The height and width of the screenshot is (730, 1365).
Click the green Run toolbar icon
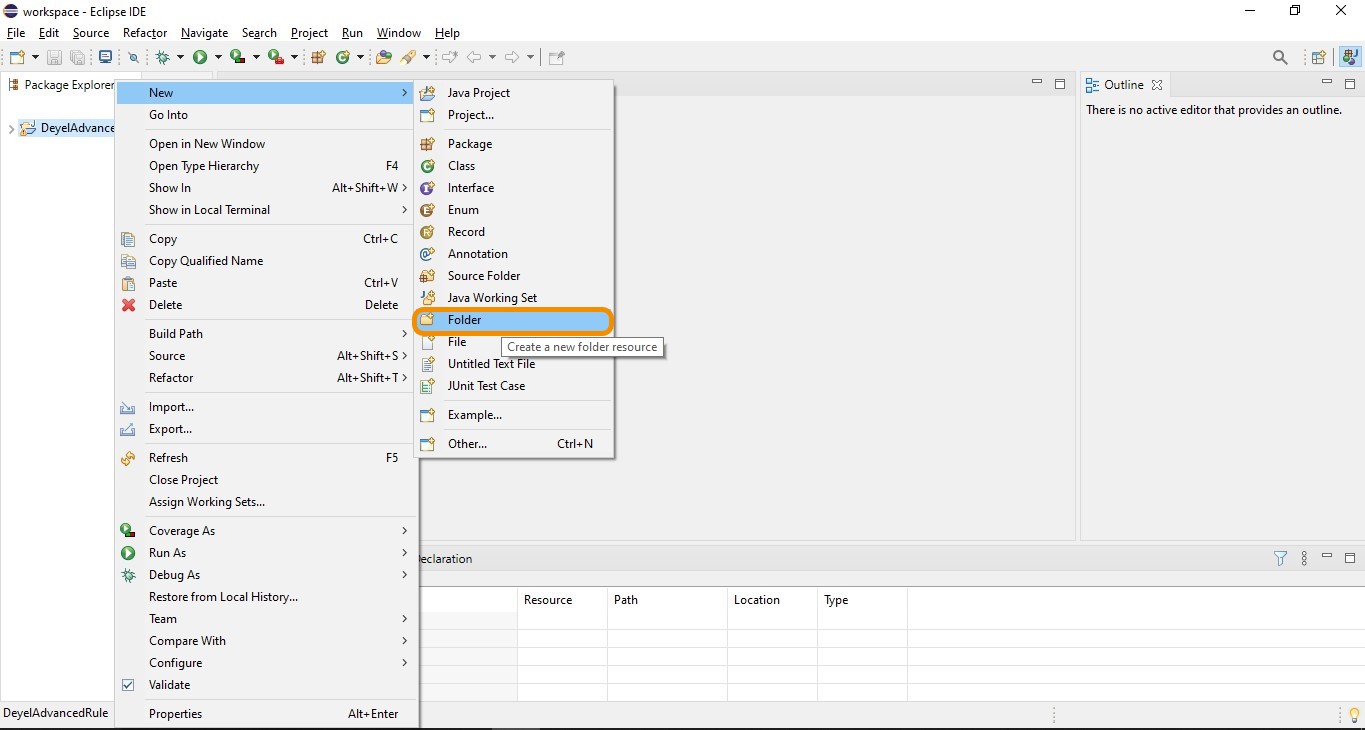pyautogui.click(x=200, y=57)
